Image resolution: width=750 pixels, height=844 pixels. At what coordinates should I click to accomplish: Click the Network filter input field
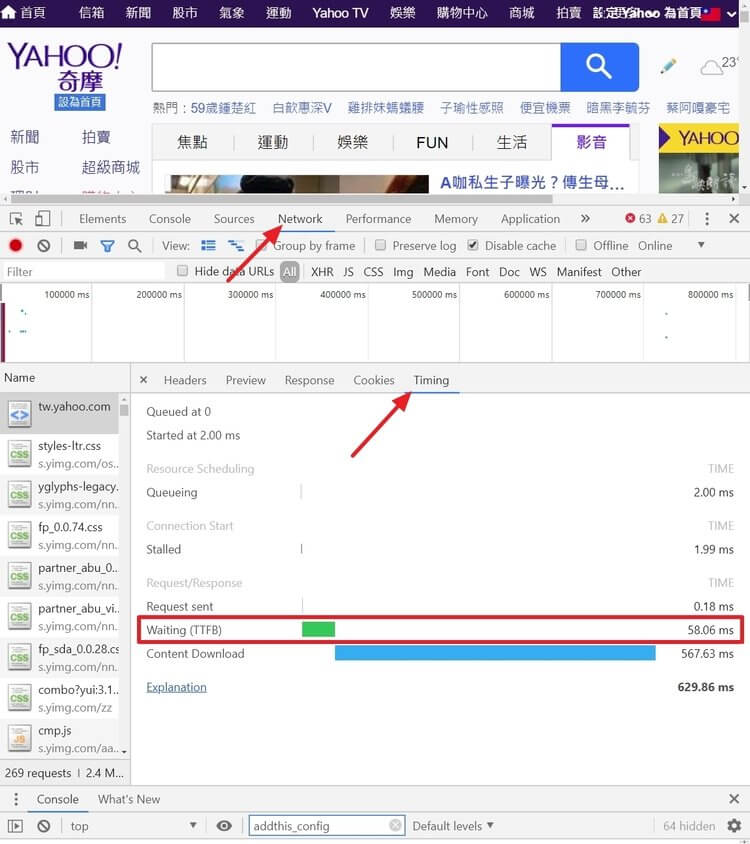(83, 272)
